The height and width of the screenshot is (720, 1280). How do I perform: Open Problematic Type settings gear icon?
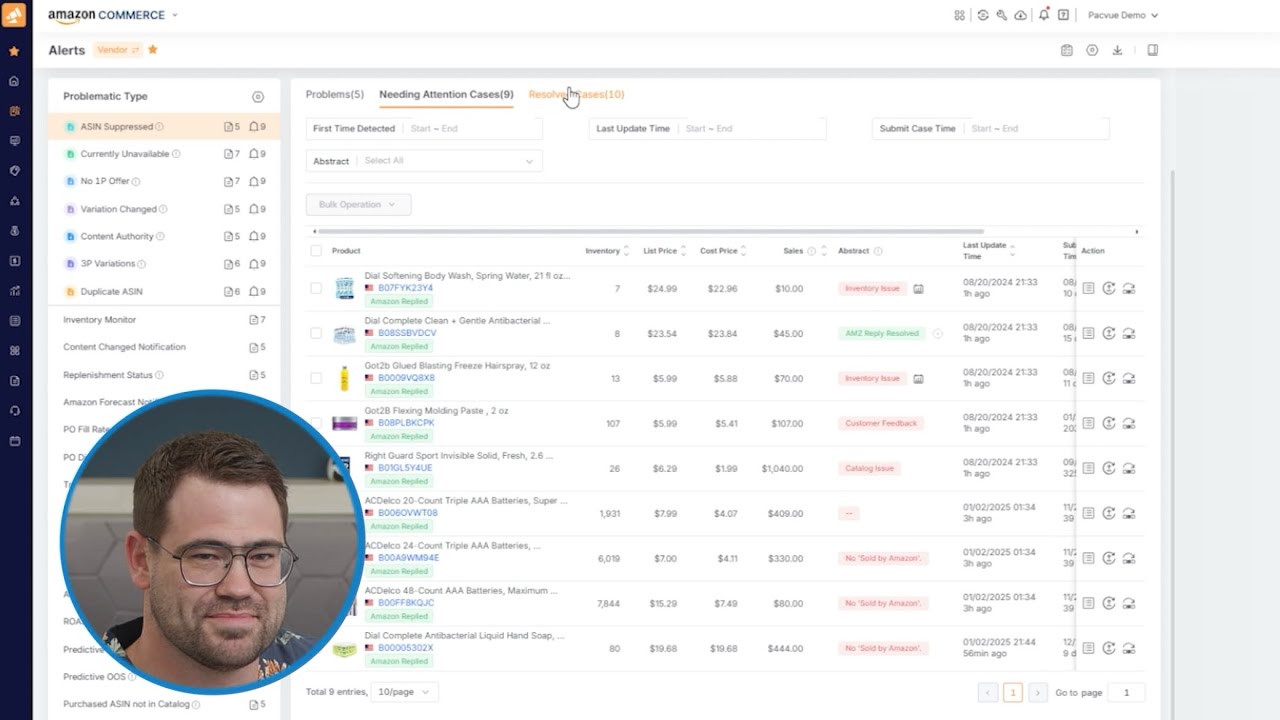pos(258,97)
